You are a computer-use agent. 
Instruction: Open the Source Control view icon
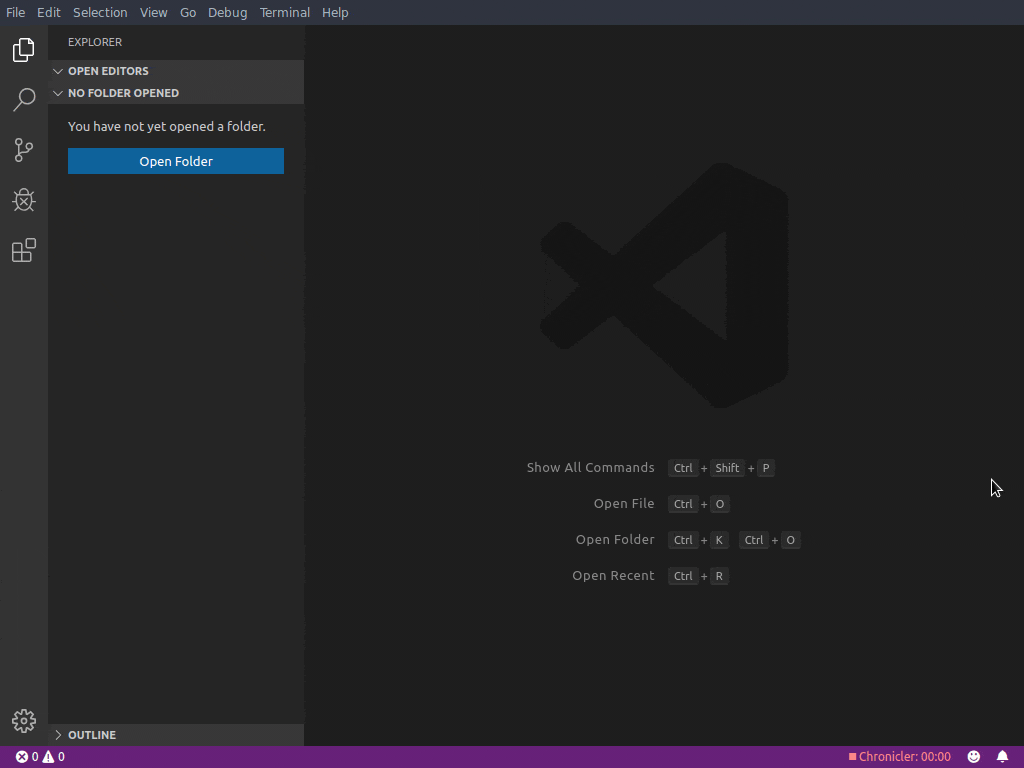(24, 150)
